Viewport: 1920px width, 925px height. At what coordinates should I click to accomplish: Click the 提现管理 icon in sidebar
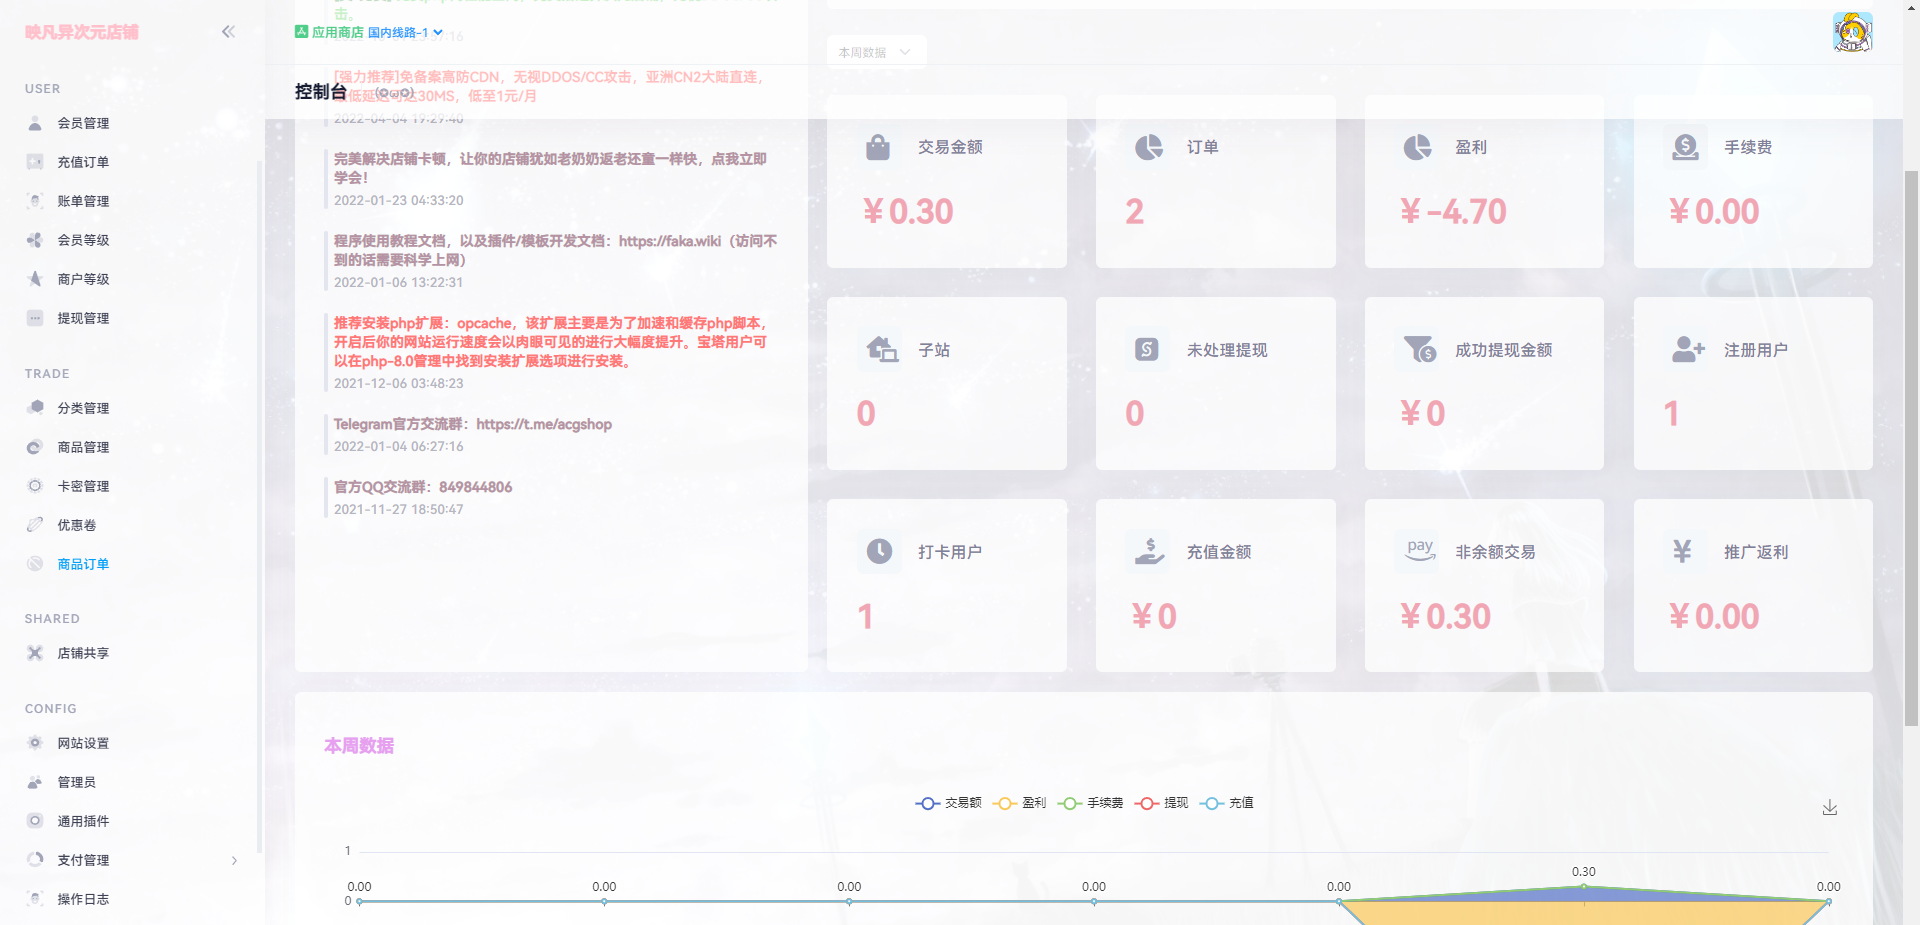point(35,318)
